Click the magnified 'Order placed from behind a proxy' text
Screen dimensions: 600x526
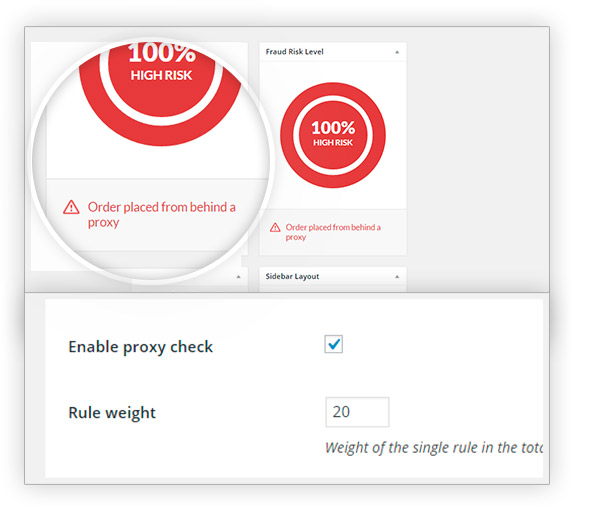point(161,214)
